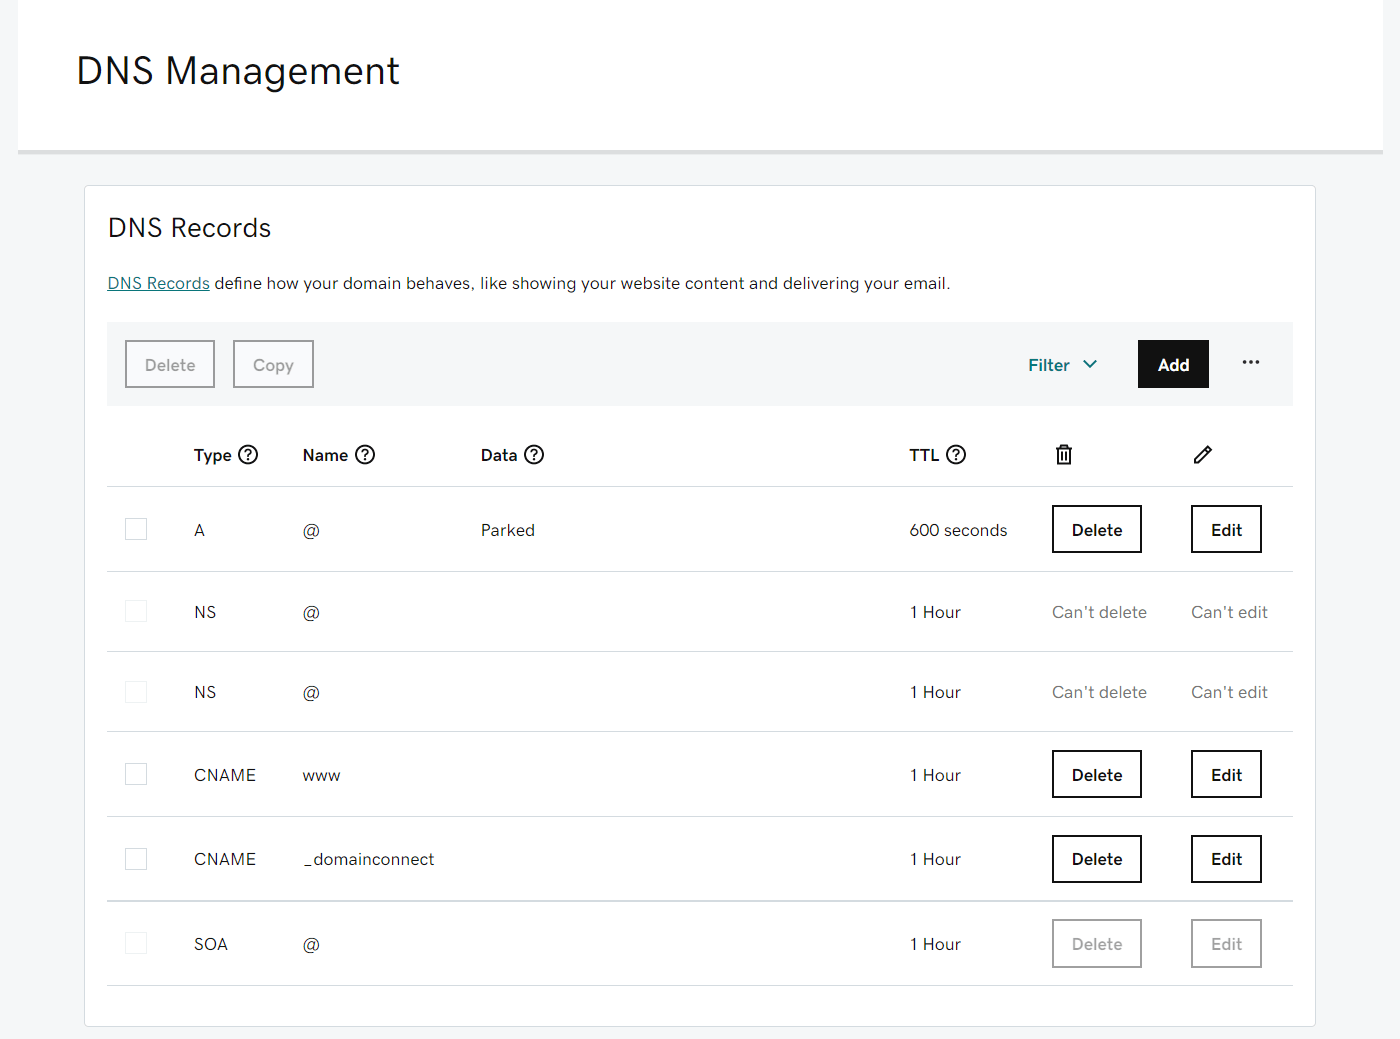
Task: Click the trash can column header icon
Action: coord(1064,455)
